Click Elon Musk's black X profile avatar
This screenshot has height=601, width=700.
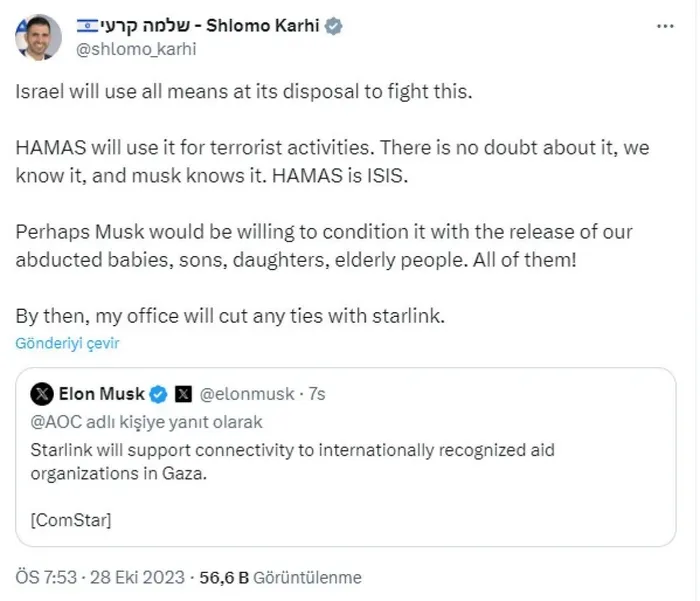tap(41, 393)
